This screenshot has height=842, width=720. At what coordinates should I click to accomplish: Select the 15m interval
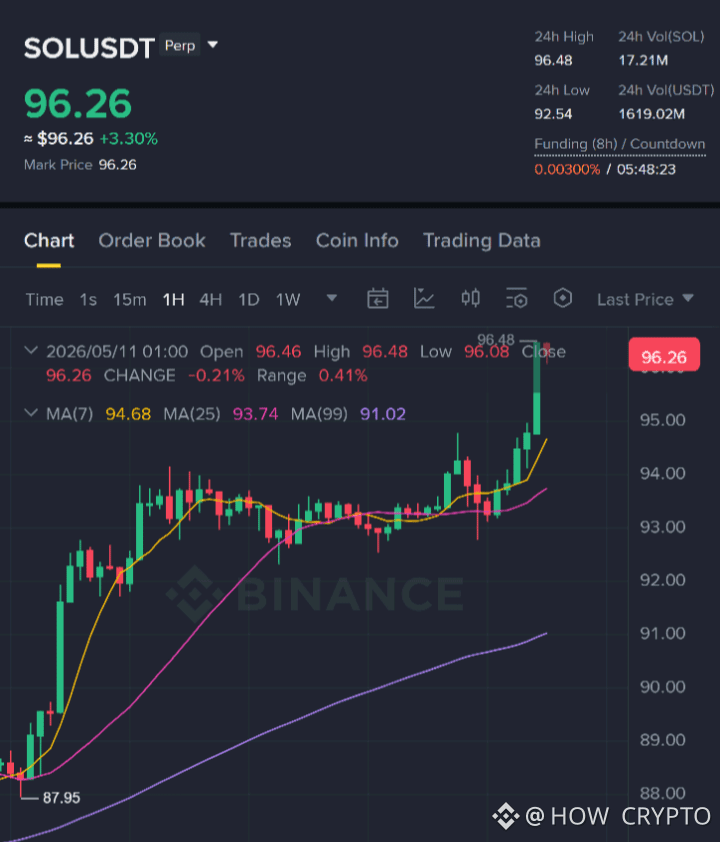click(x=129, y=299)
